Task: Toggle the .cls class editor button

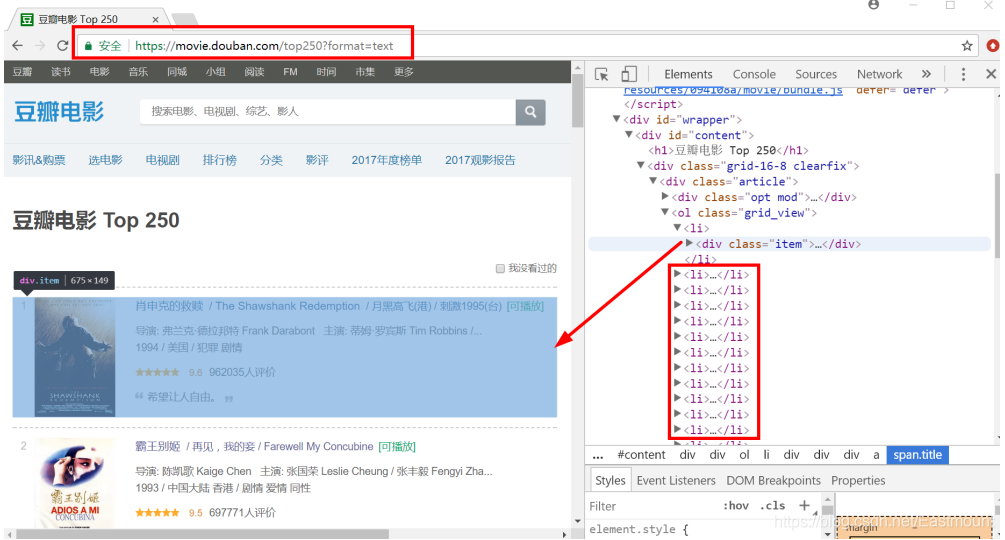Action: point(773,505)
